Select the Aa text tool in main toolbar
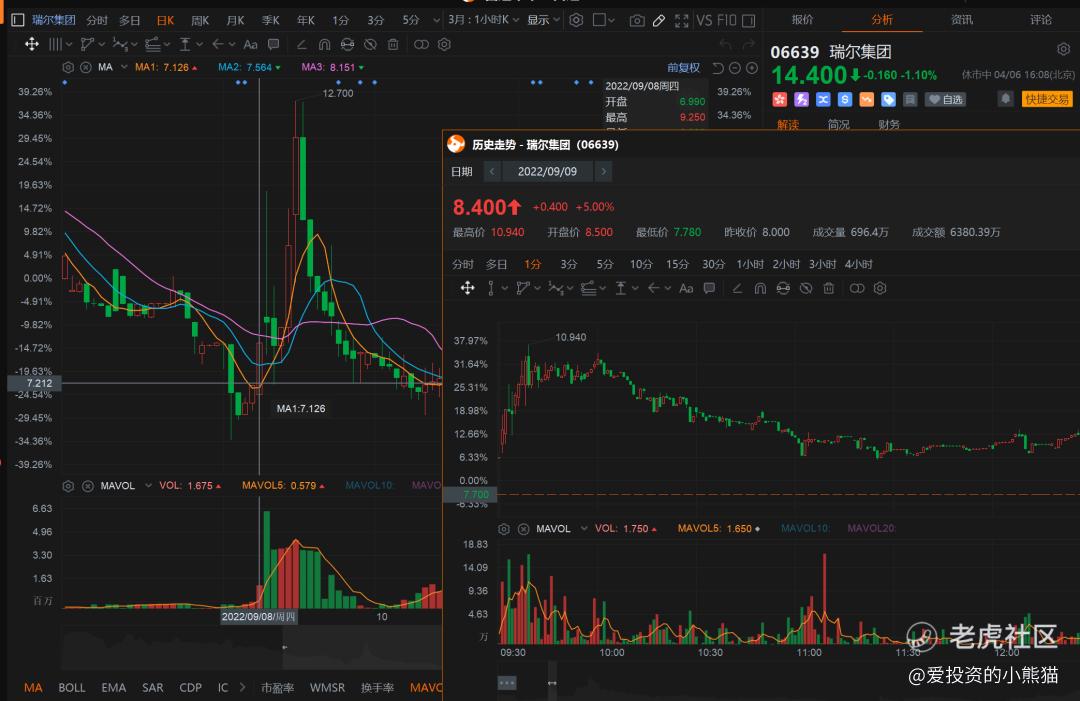 coord(251,45)
